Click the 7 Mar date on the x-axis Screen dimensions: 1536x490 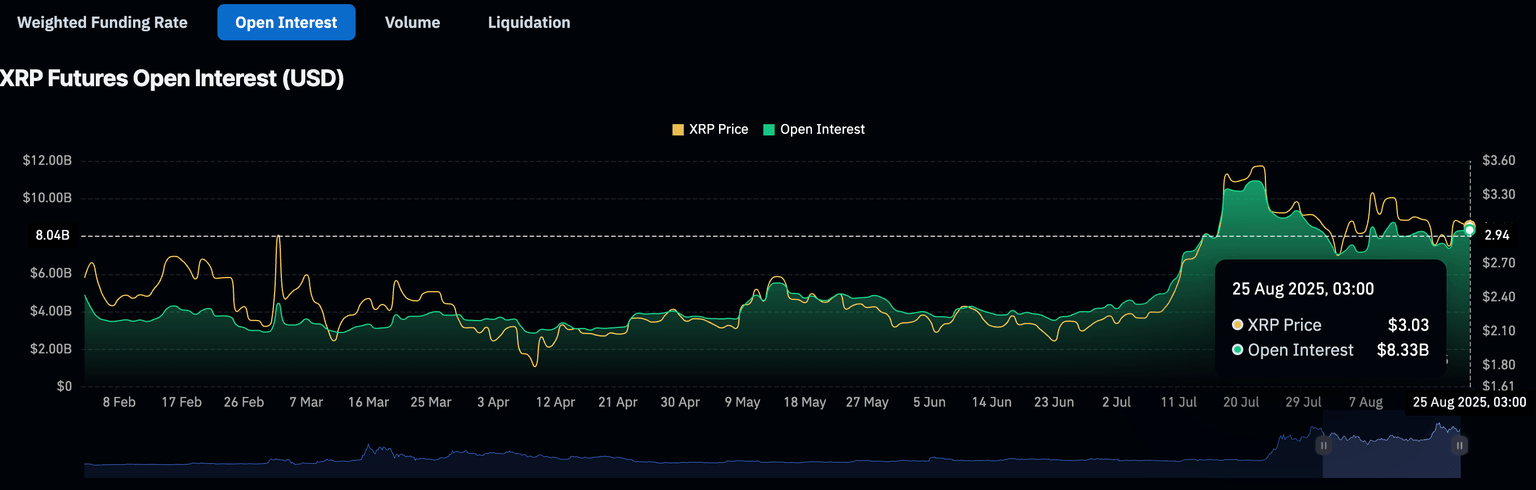pos(306,402)
